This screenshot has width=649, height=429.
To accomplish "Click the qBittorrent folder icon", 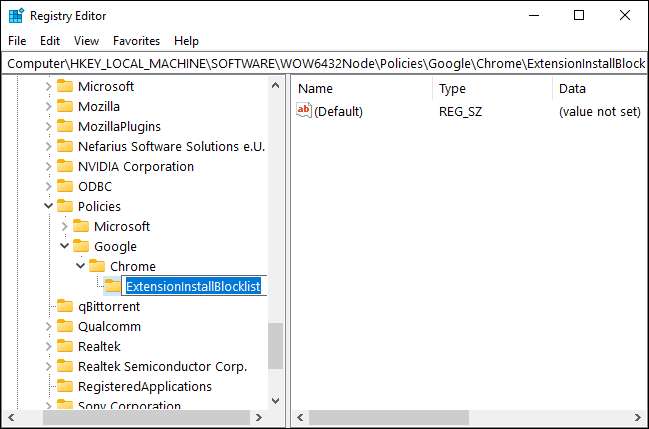I will point(65,306).
